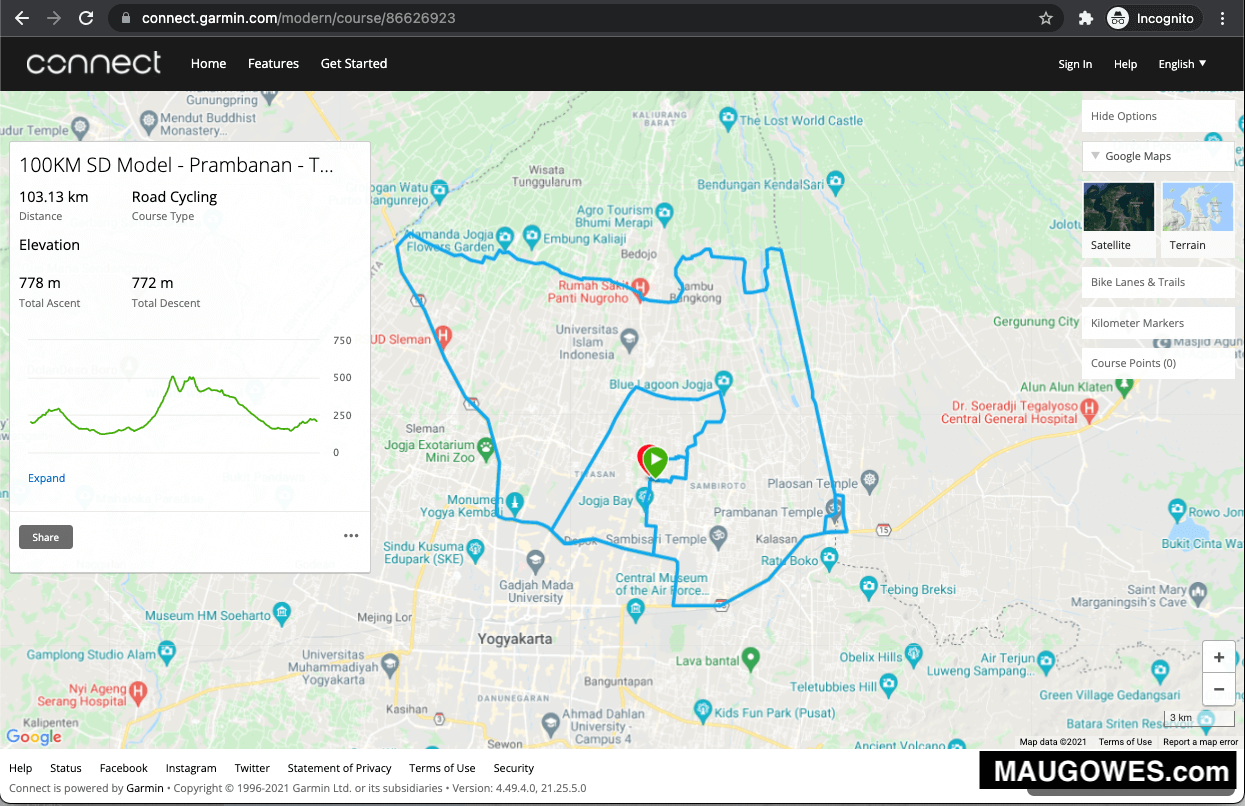The height and width of the screenshot is (806, 1245).
Task: Toggle Course Points (0) display
Action: pos(1158,363)
